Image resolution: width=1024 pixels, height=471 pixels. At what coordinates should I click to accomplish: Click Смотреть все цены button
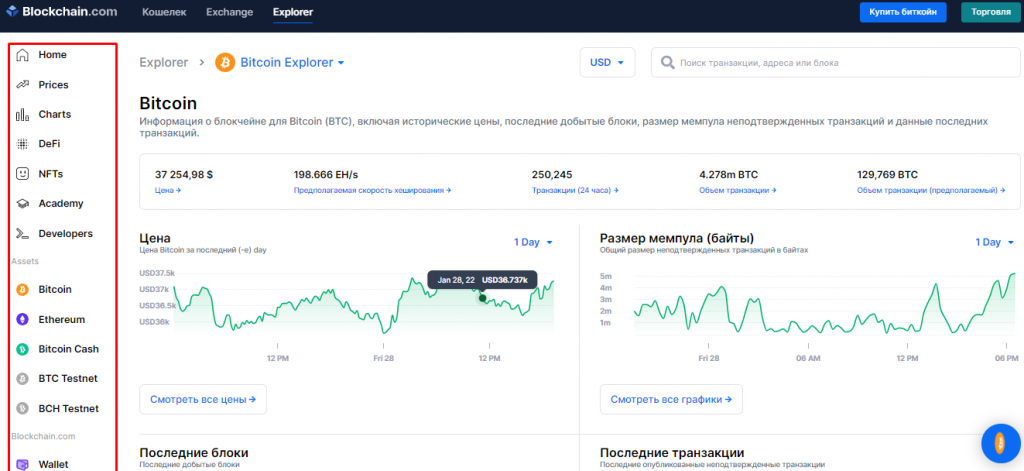pos(203,399)
